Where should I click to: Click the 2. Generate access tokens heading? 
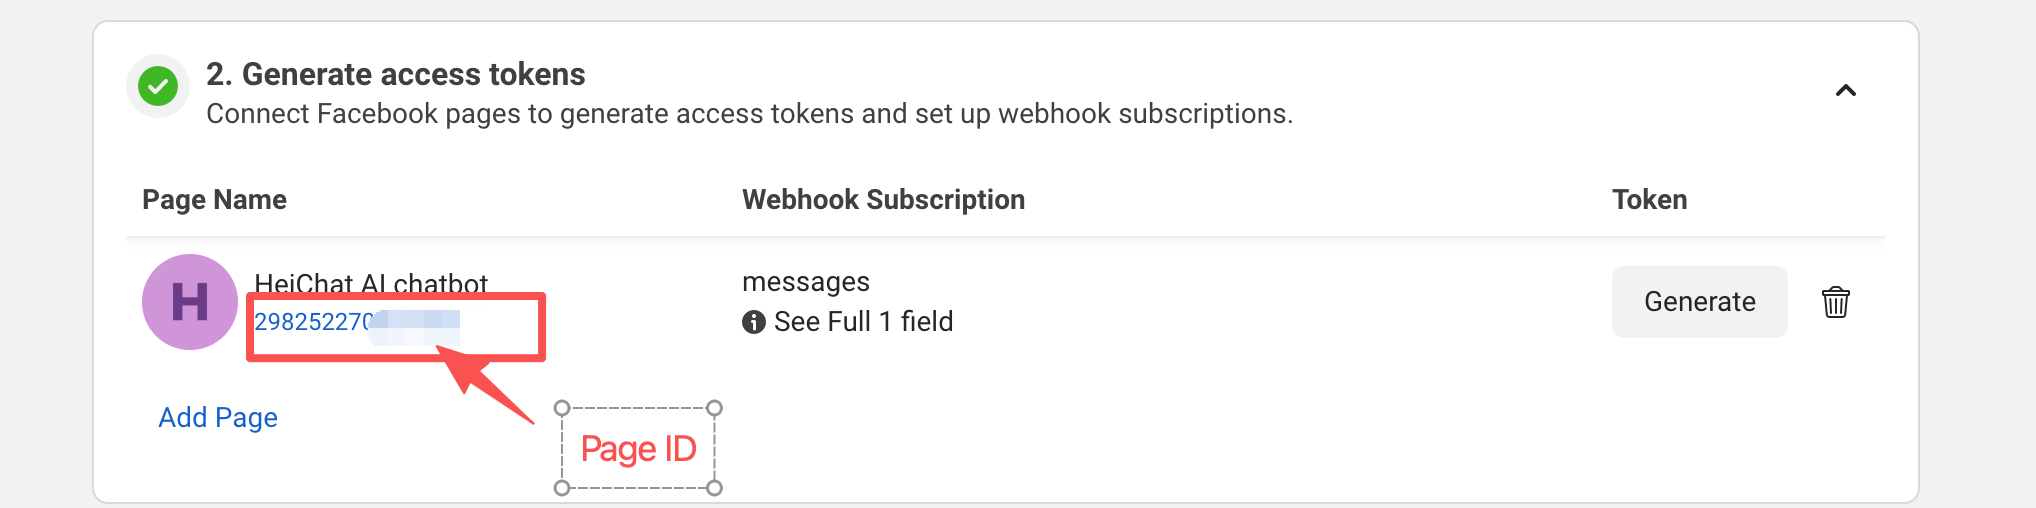[x=395, y=74]
